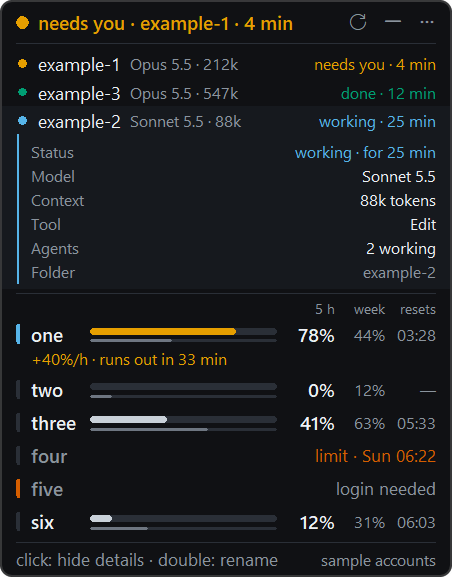
Task: Click the 12% usage value for account six
Action: (317, 523)
